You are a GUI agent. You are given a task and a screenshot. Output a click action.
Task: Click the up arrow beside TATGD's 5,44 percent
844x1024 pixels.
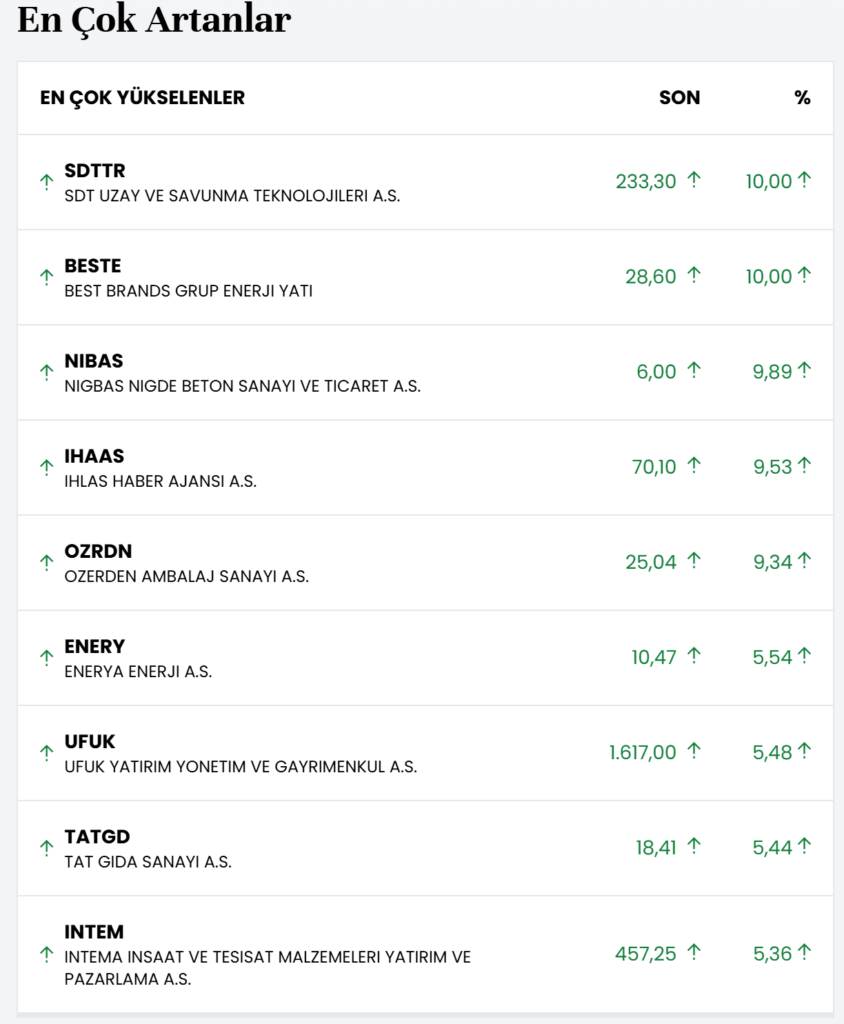tap(804, 847)
